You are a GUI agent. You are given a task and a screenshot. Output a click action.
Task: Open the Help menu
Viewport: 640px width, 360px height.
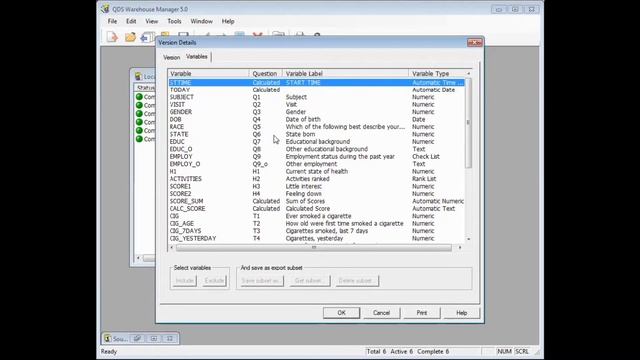pyautogui.click(x=228, y=21)
